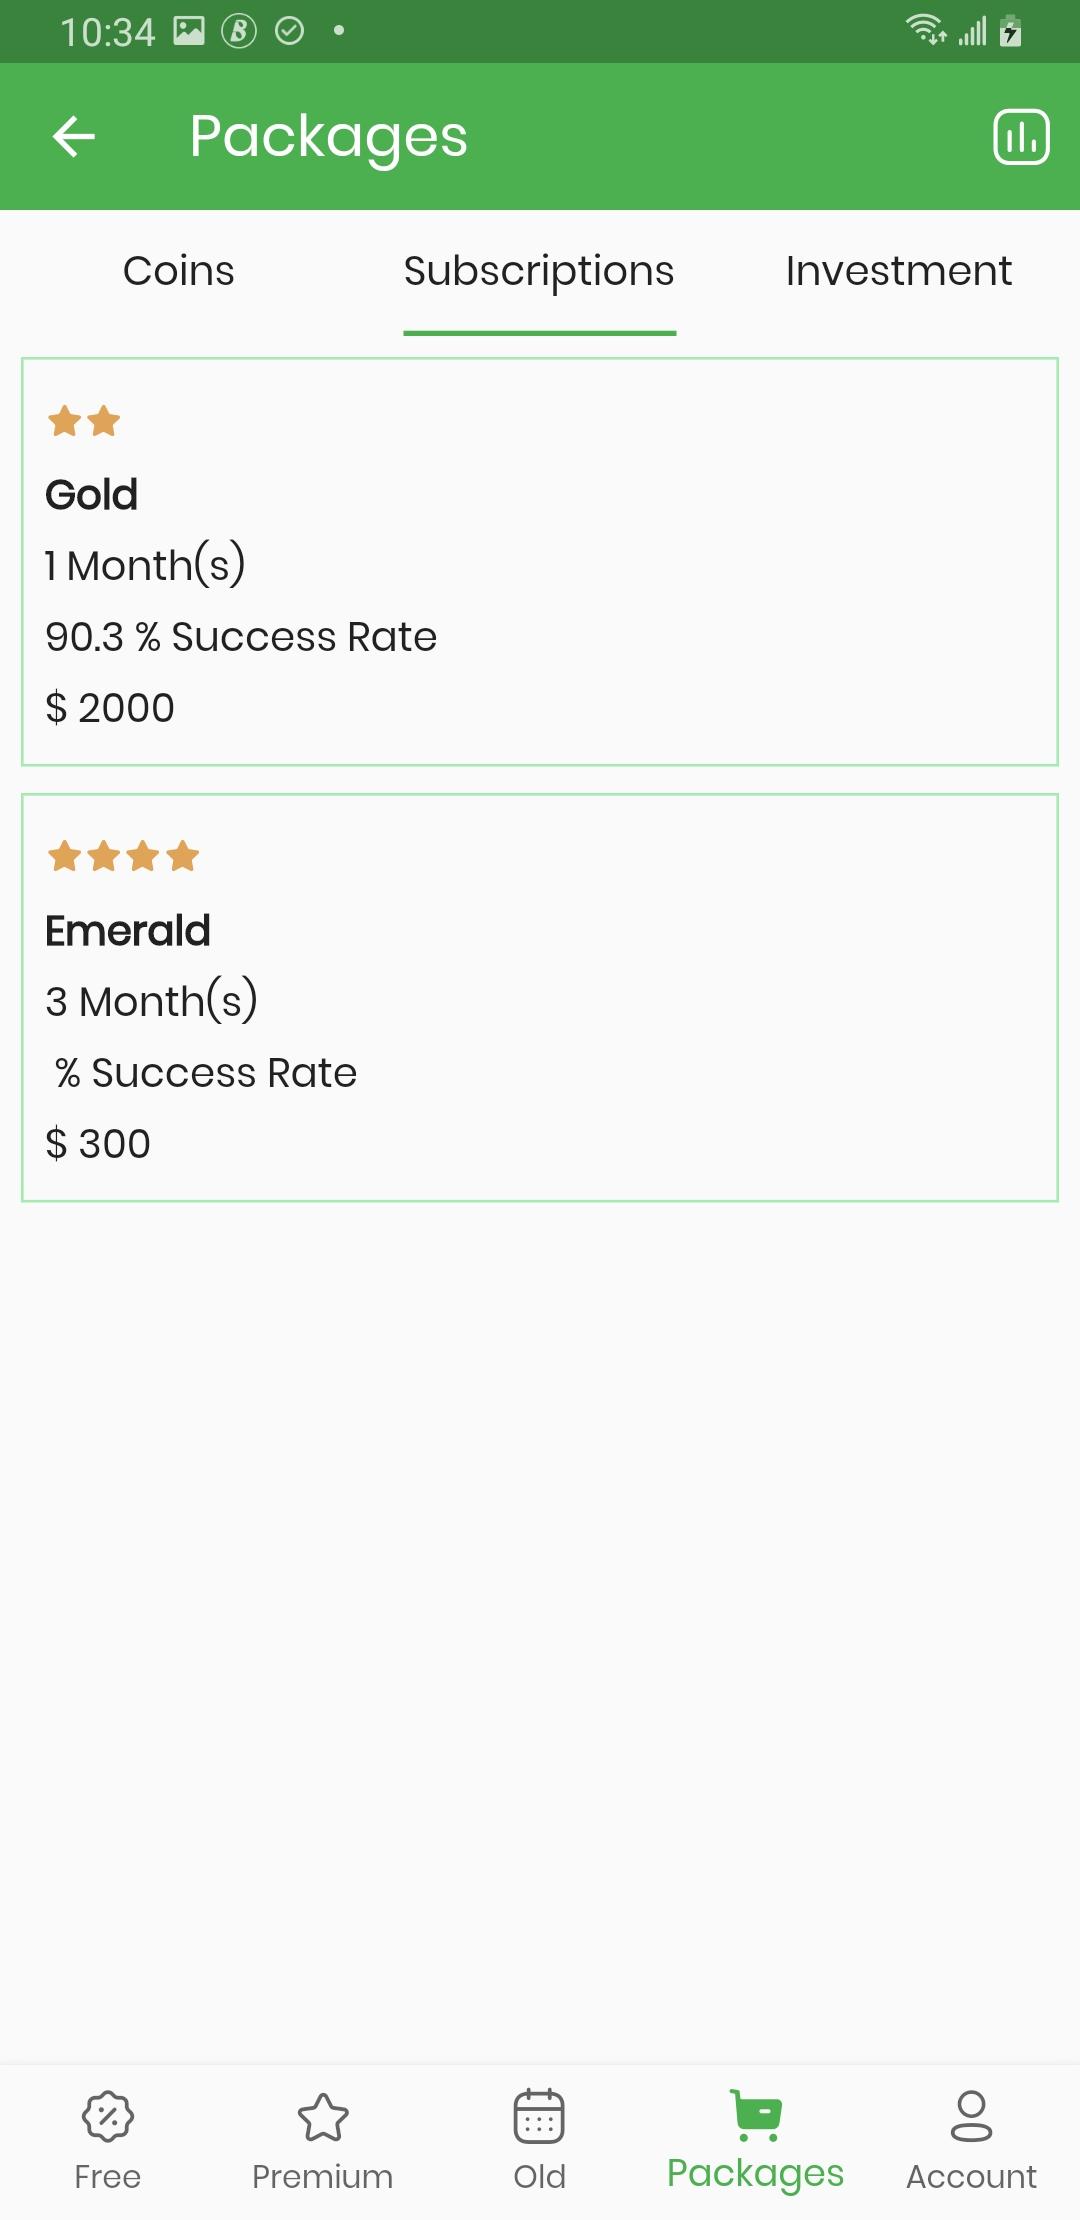
Task: Switch to the Investment tab
Action: coord(899,271)
